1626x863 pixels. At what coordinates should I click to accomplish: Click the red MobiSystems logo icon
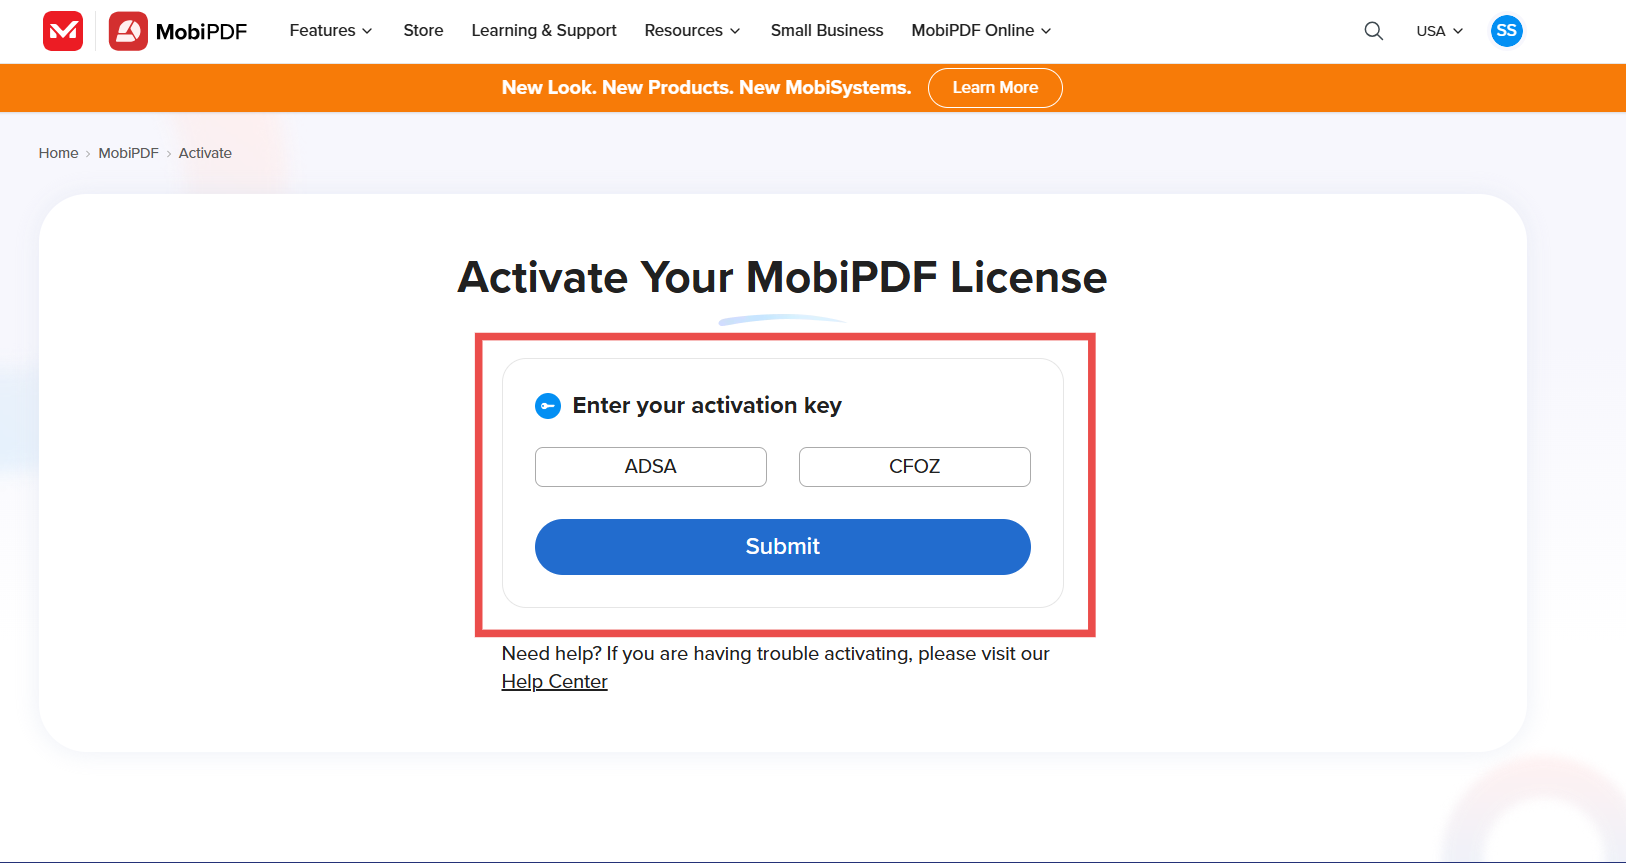(x=63, y=31)
